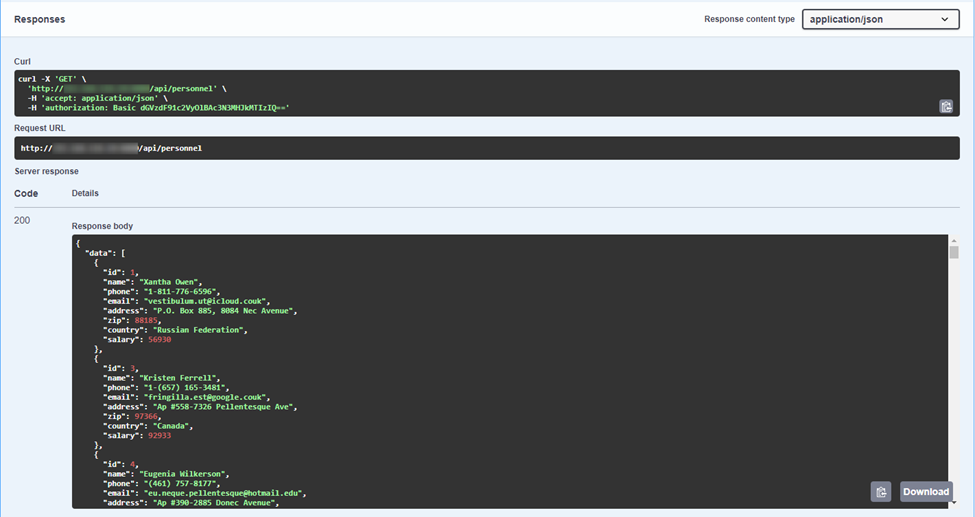The width and height of the screenshot is (975, 517).
Task: Click the zip value 88185
Action: [x=146, y=320]
